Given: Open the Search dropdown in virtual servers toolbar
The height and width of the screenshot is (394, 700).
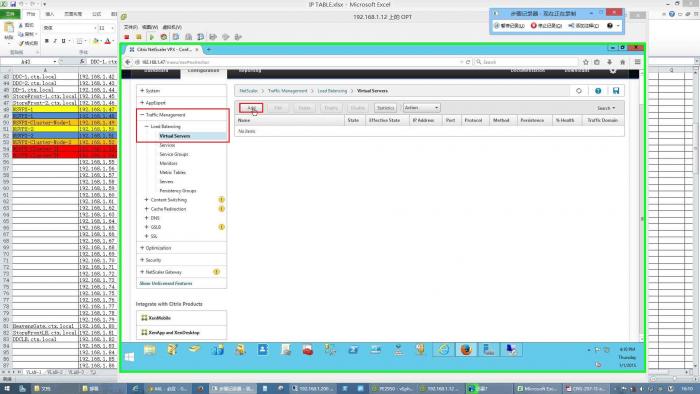Looking at the screenshot, I should tap(606, 108).
